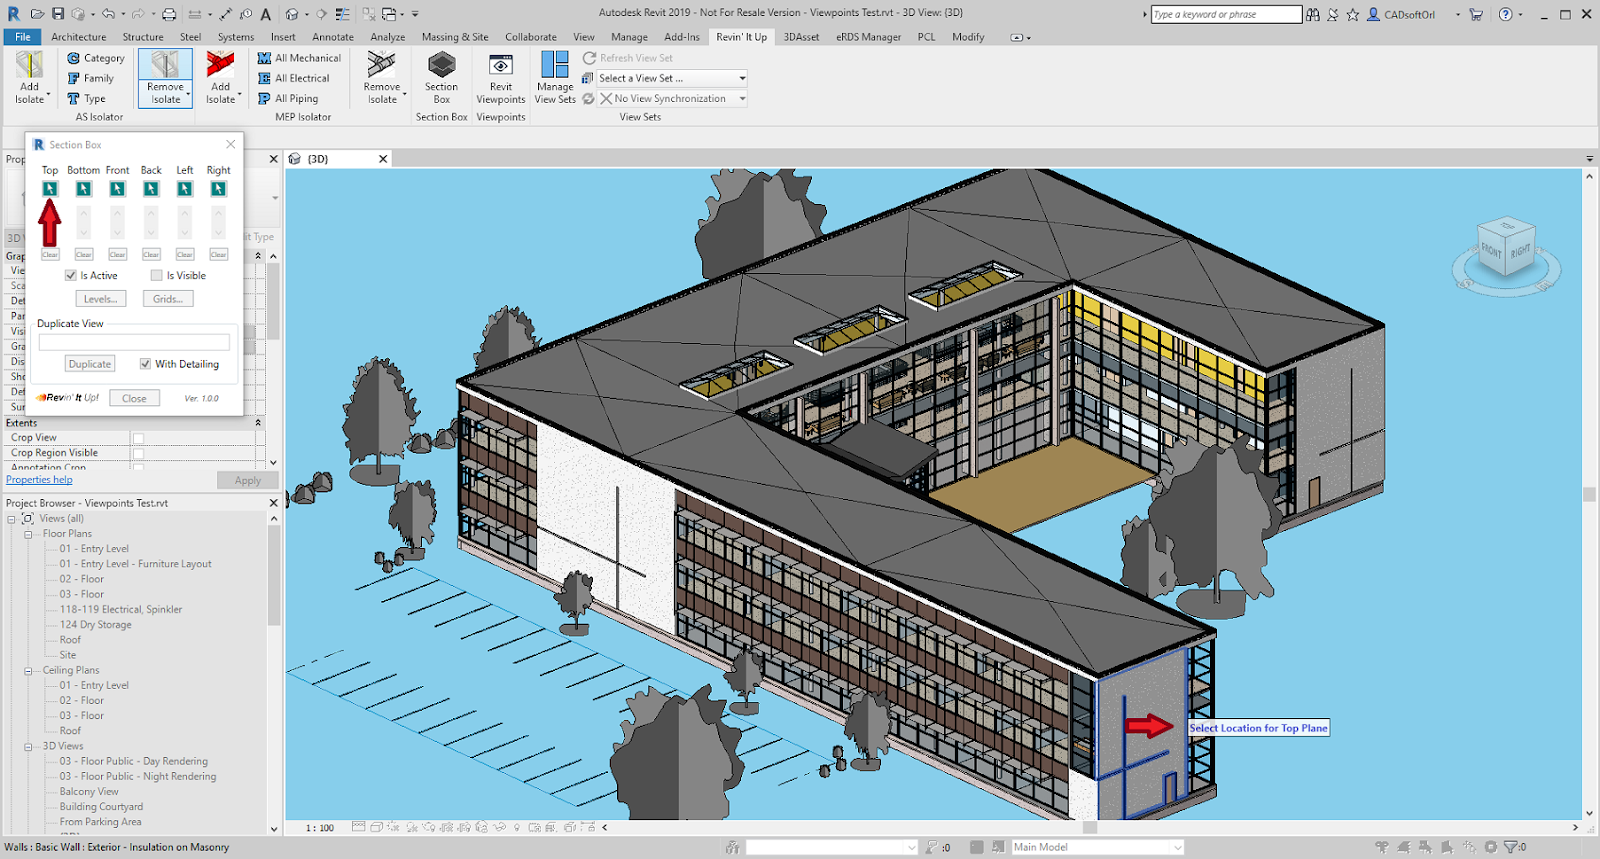Select the Category isolate option
1600x859 pixels.
pyautogui.click(x=96, y=58)
